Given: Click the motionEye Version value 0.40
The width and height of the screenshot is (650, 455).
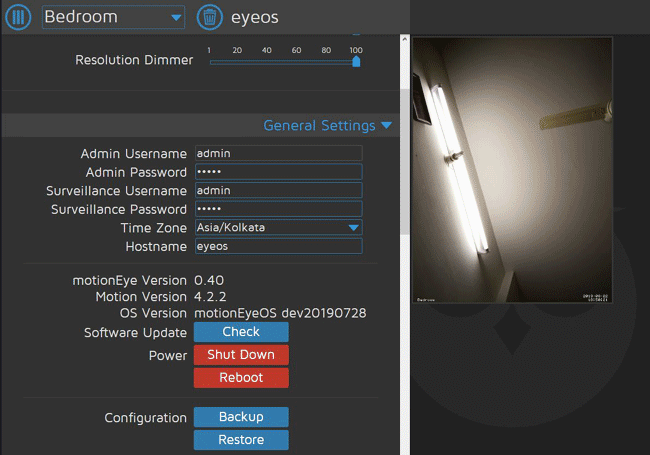Looking at the screenshot, I should click(209, 281).
